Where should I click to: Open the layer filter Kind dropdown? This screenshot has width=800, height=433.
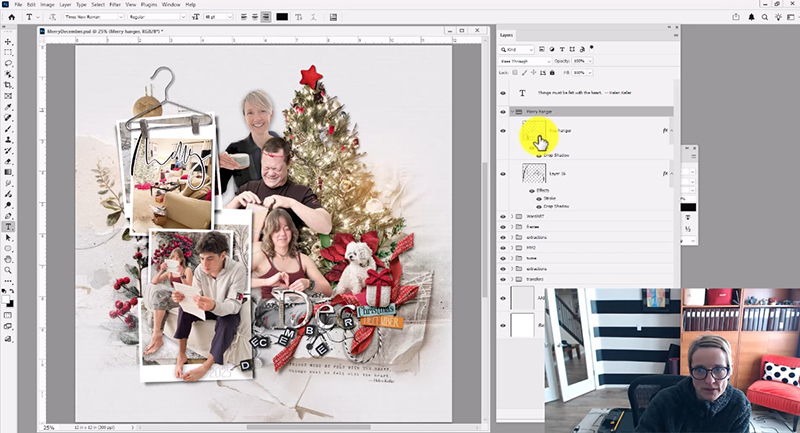pyautogui.click(x=517, y=49)
